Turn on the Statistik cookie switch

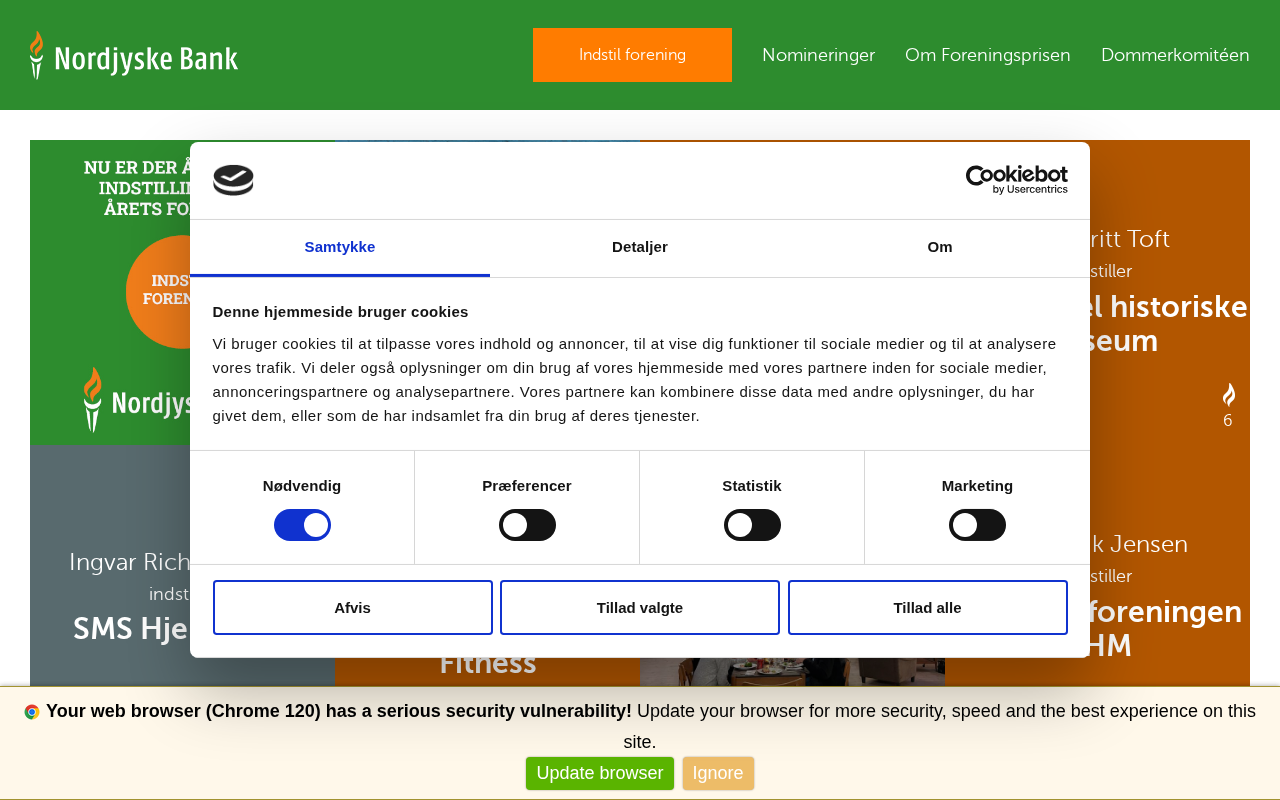[x=752, y=525]
